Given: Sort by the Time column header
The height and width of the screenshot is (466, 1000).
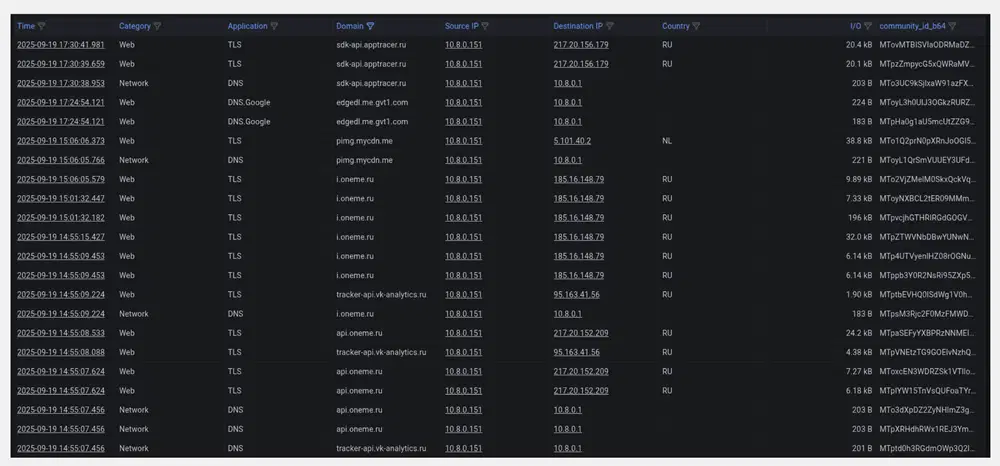Looking at the screenshot, I should pyautogui.click(x=26, y=26).
